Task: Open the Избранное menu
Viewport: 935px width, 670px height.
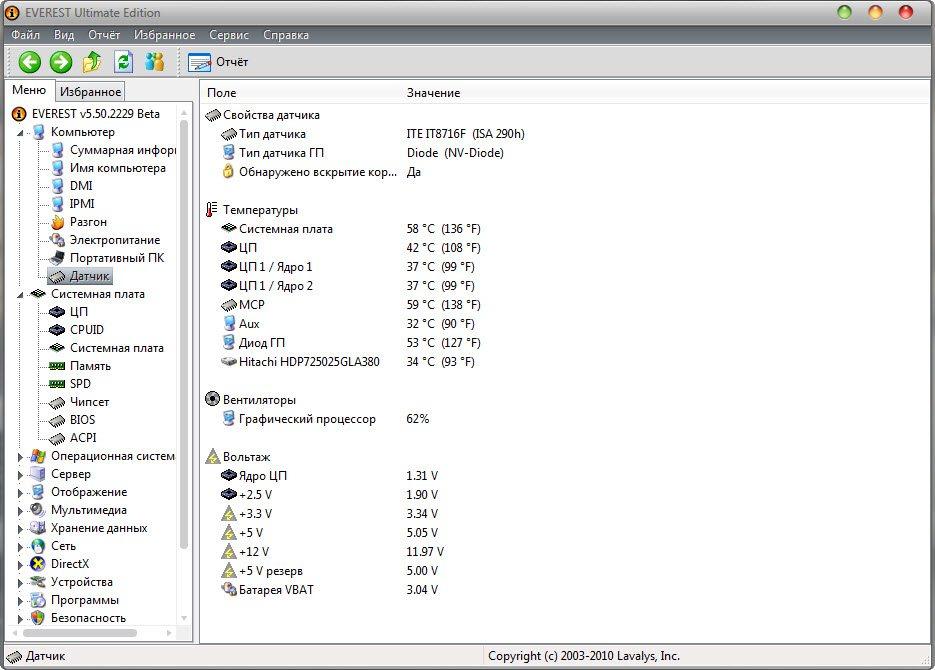Action: click(x=165, y=35)
